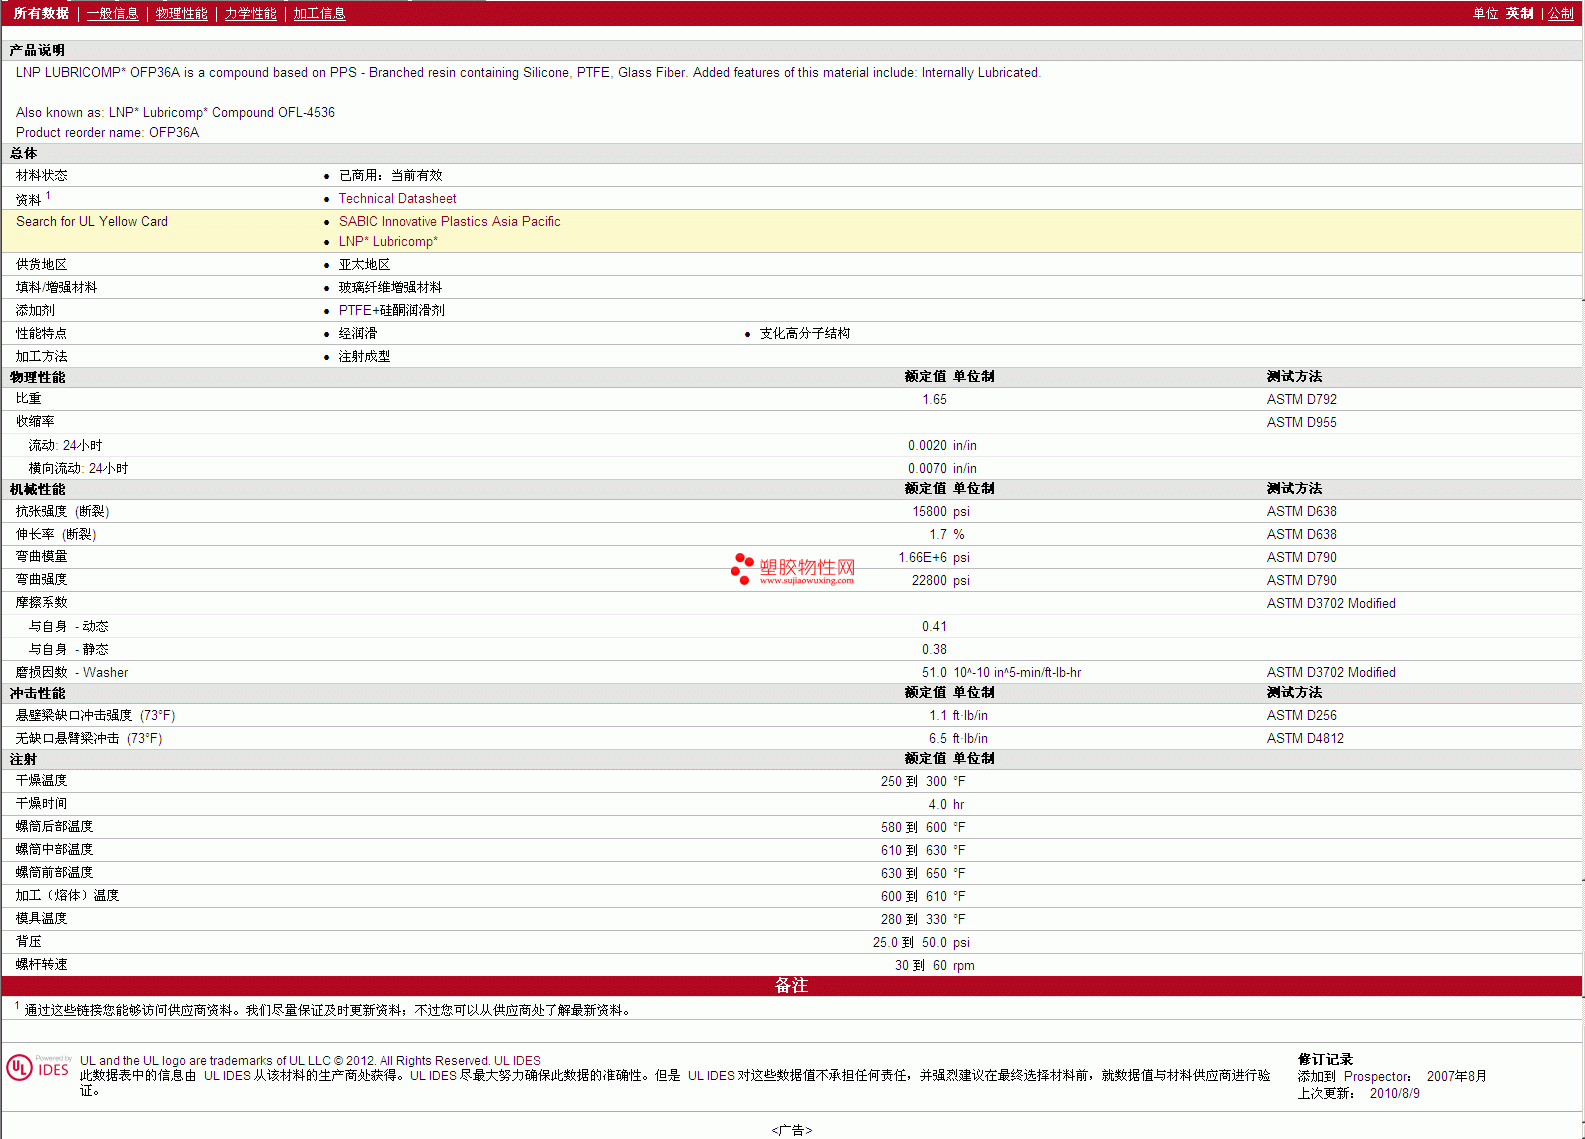Viewport: 1585px width, 1139px height.
Task: Select 英制 units
Action: (1519, 13)
